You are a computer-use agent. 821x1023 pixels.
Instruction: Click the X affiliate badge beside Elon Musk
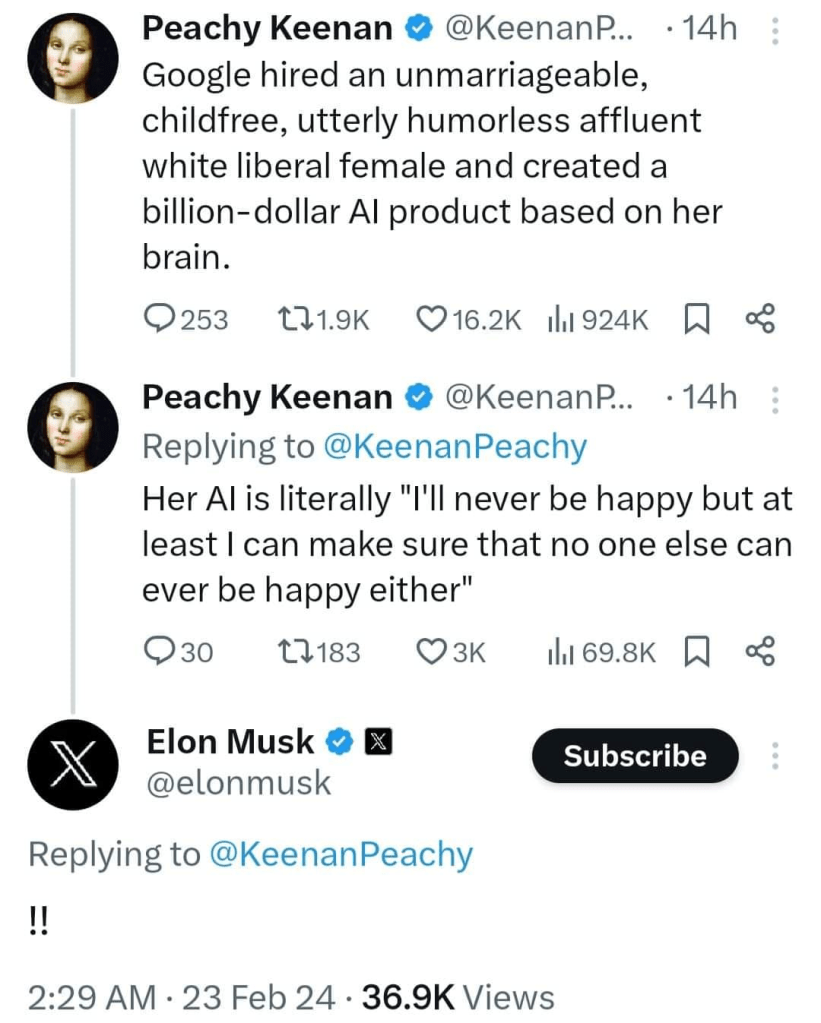[378, 742]
